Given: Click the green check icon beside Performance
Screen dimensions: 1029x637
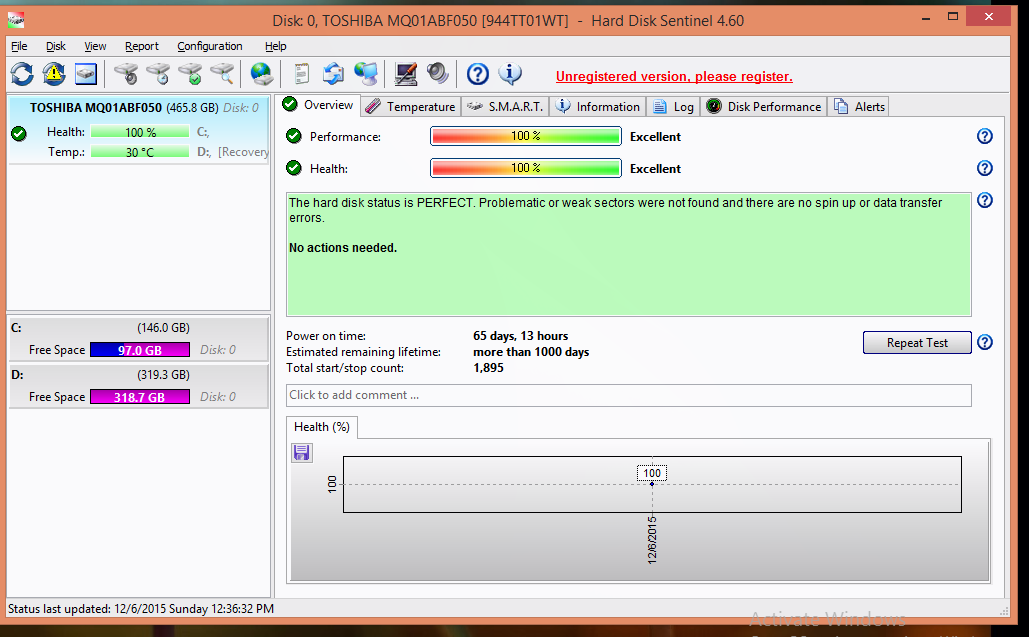Looking at the screenshot, I should point(294,136).
